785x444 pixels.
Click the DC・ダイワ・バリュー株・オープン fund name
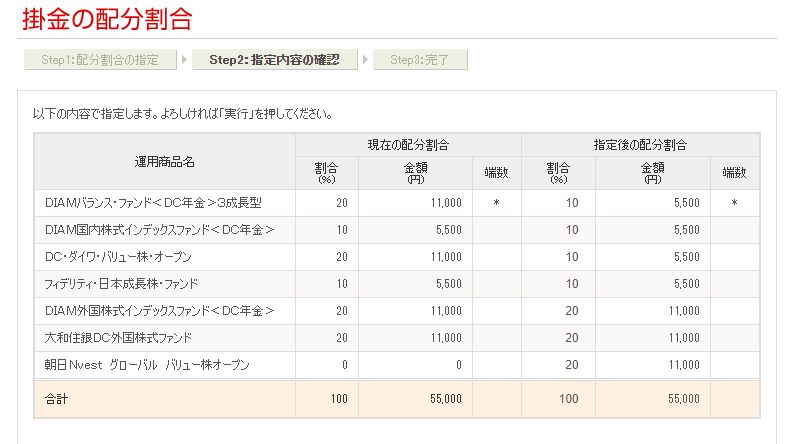point(118,257)
